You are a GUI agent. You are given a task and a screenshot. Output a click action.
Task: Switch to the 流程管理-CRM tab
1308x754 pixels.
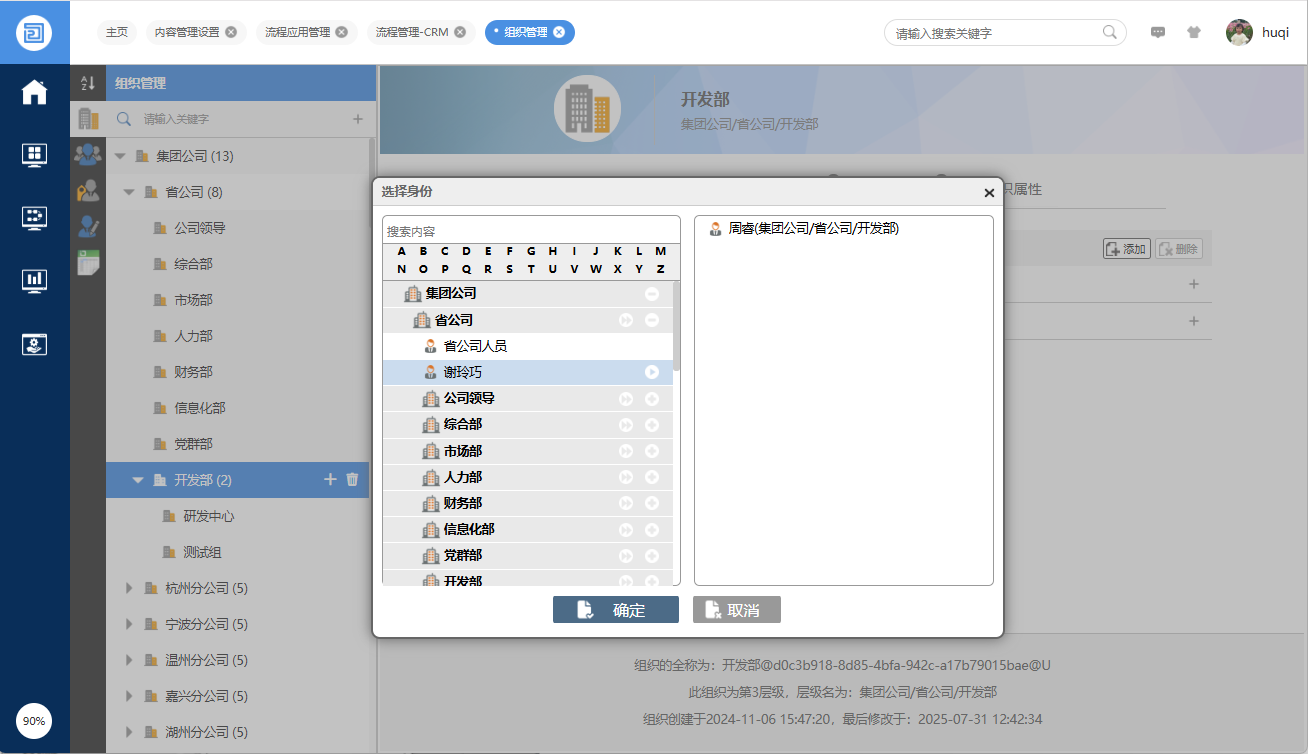pyautogui.click(x=411, y=32)
